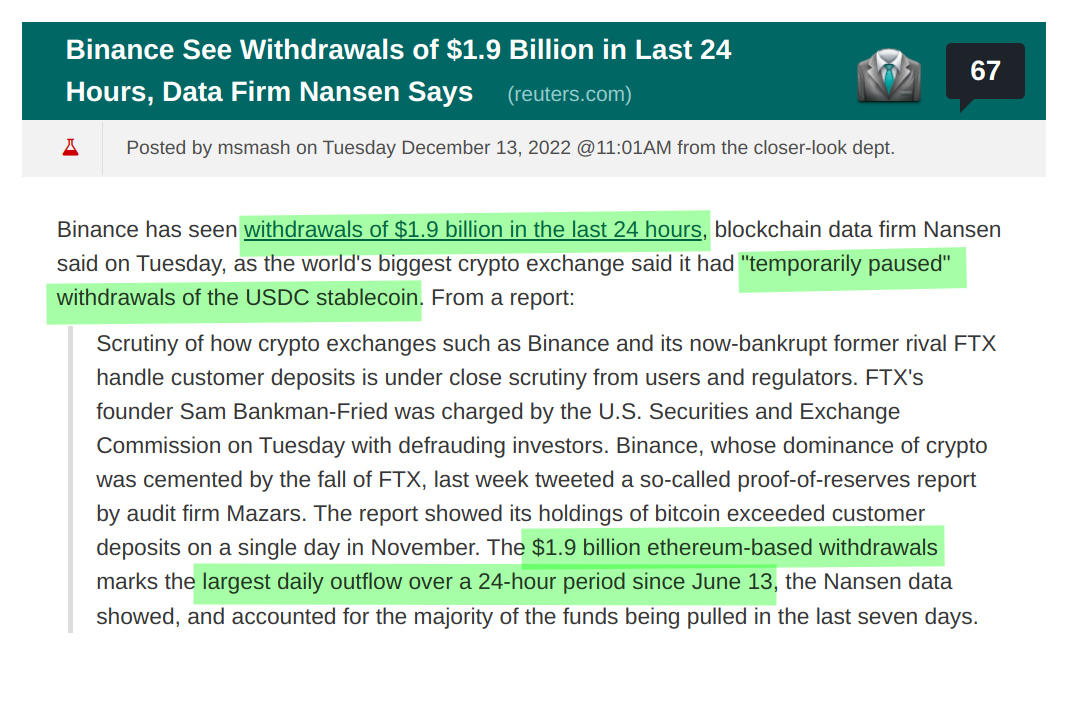Open the underlined $1.9 billion withdrawals link
Image resolution: width=1074 pixels, height=703 pixels.
click(x=472, y=229)
